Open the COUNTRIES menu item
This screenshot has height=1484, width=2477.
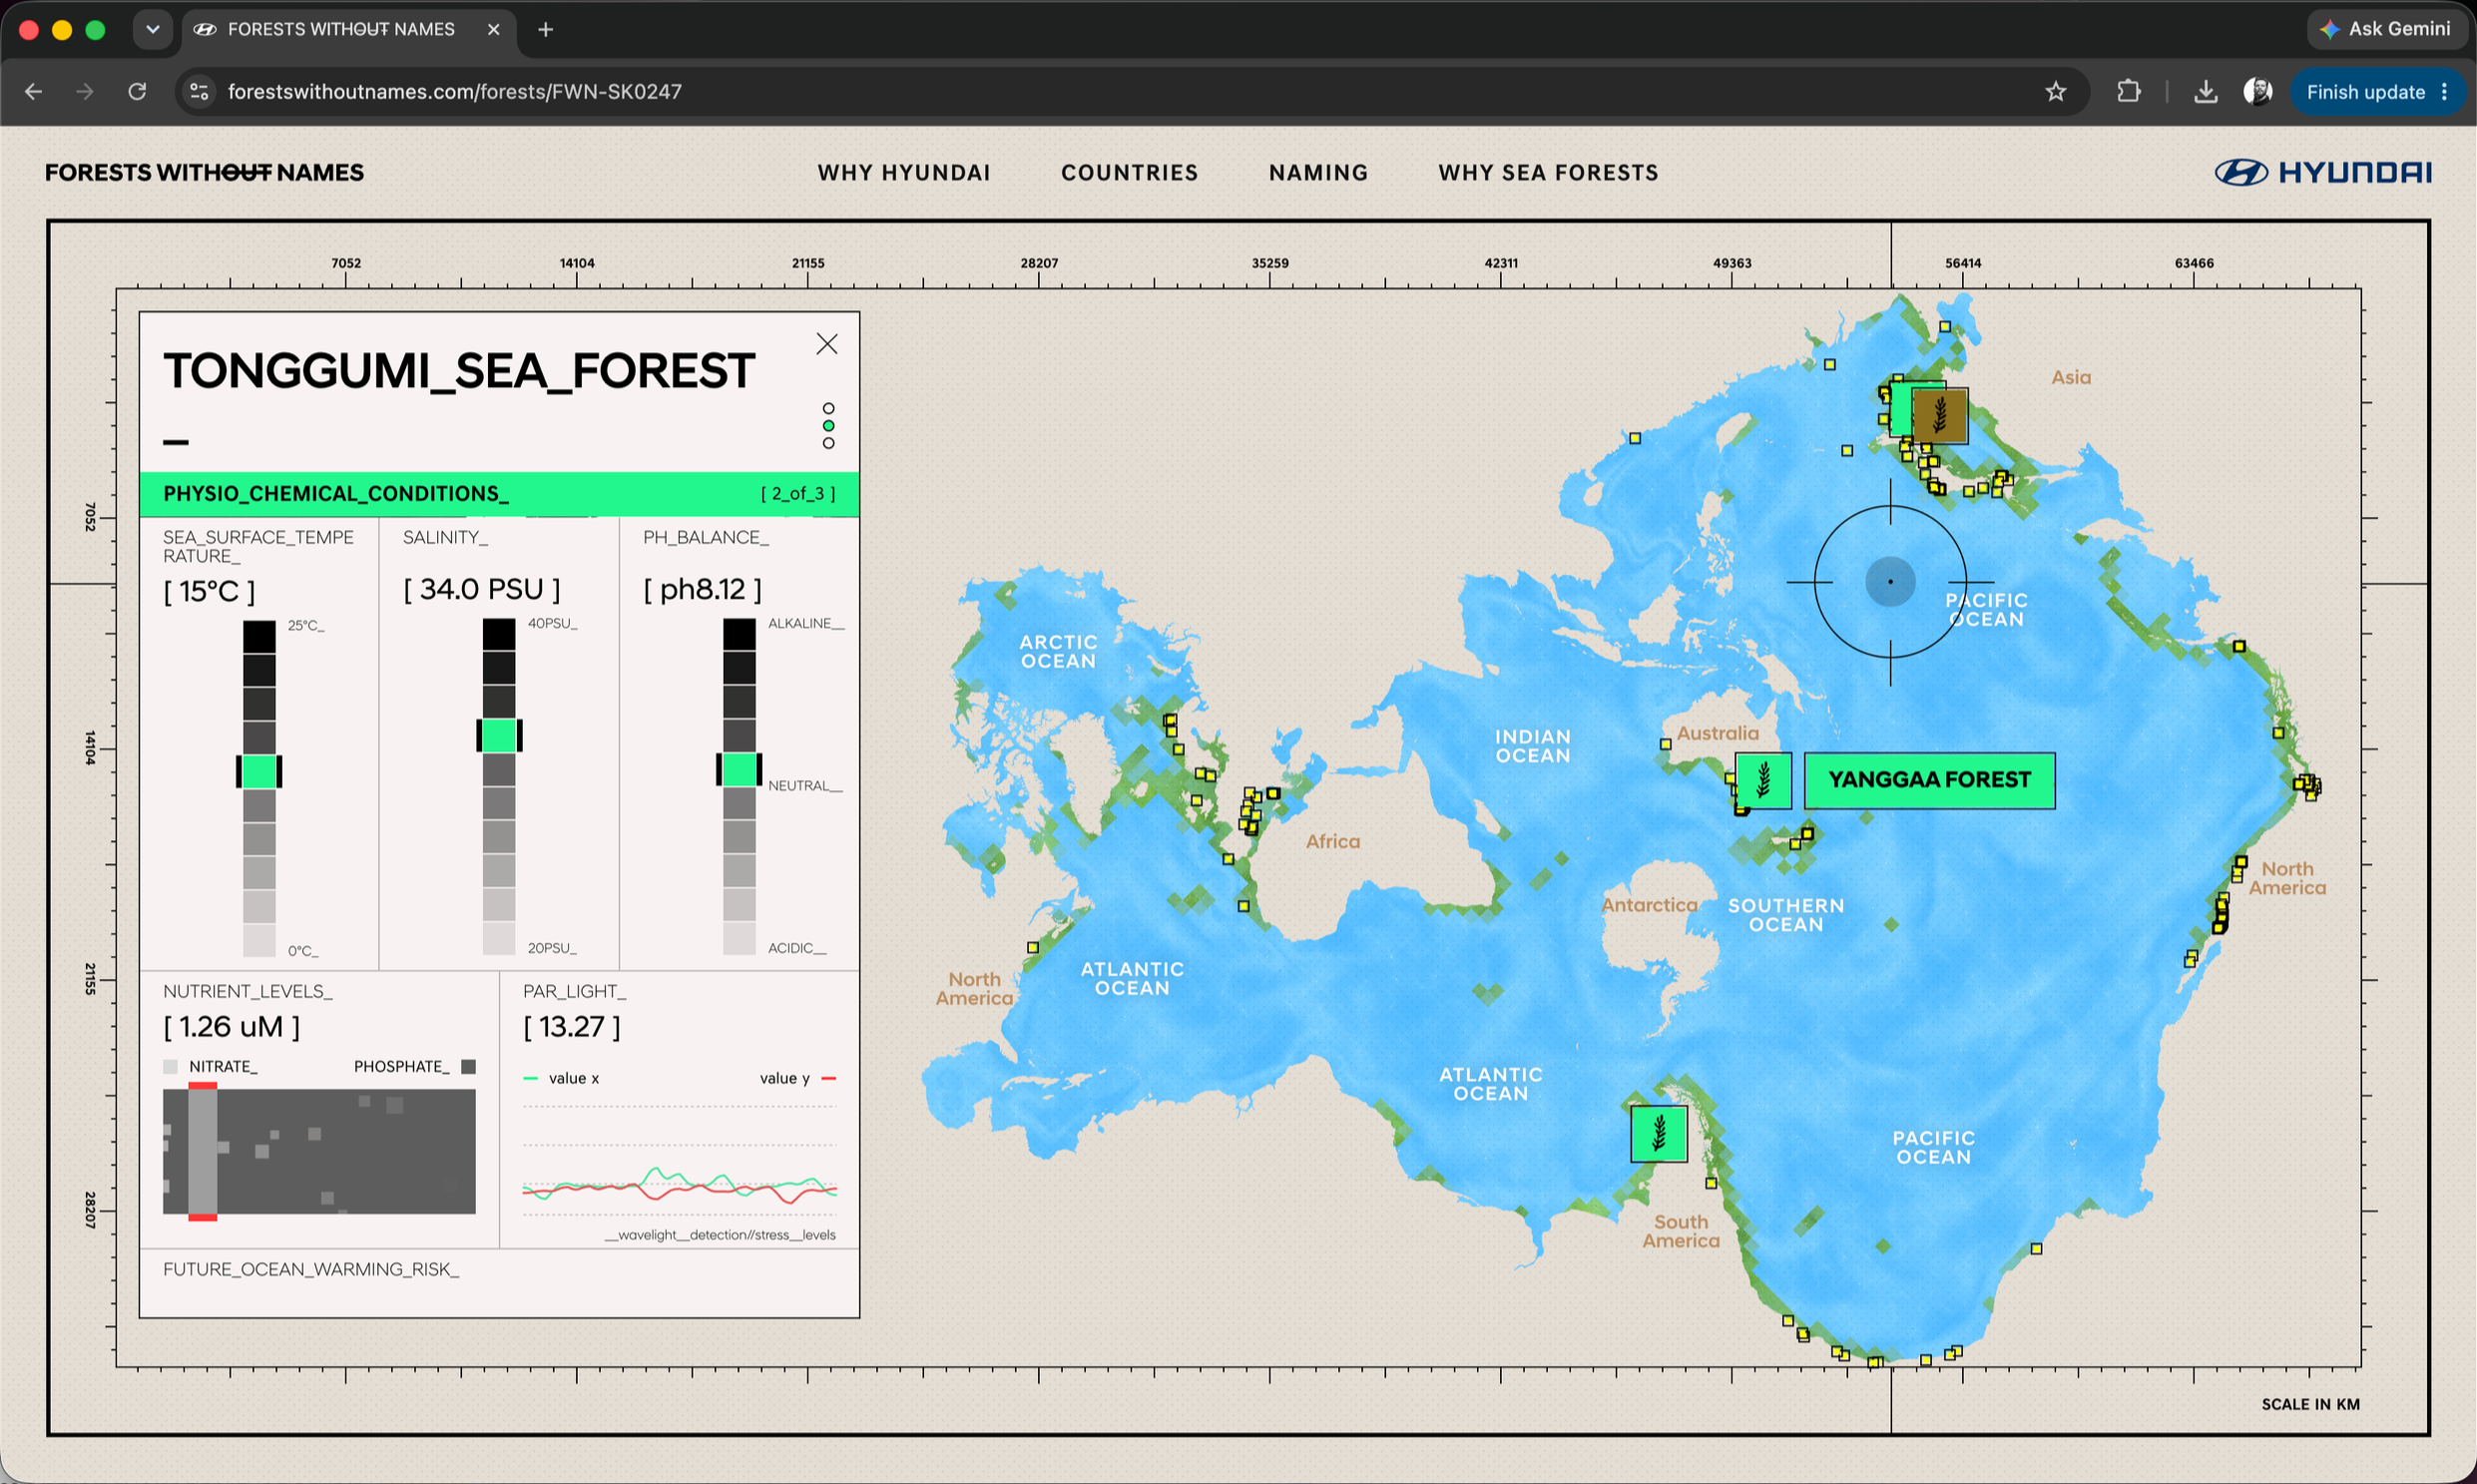(x=1129, y=173)
